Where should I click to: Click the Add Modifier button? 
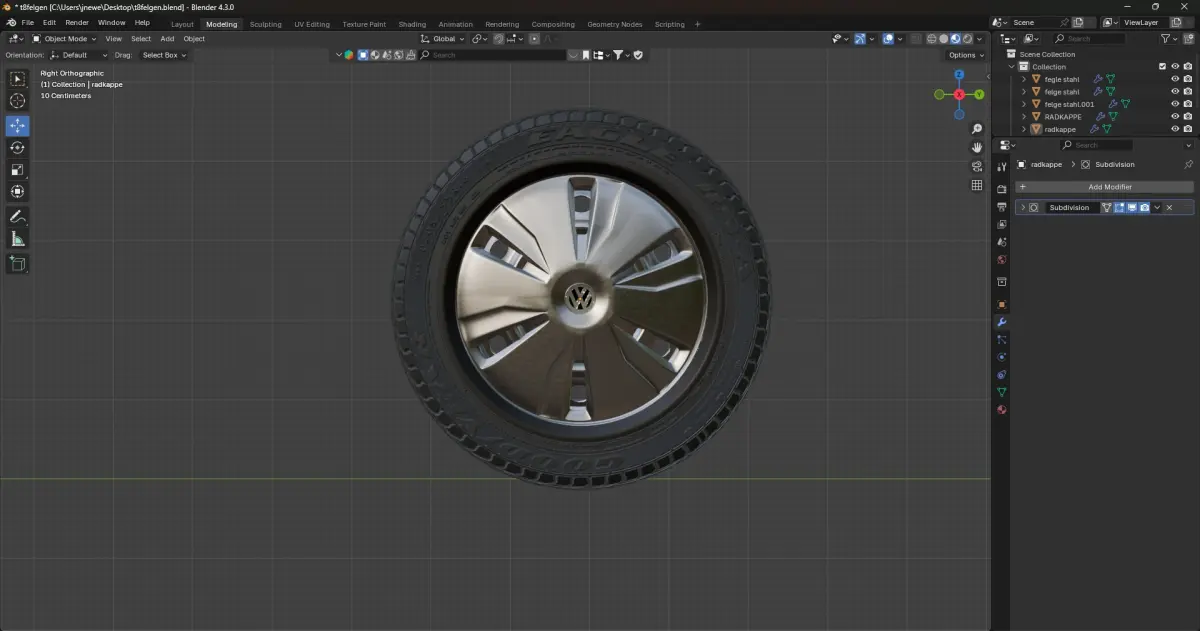point(1104,187)
